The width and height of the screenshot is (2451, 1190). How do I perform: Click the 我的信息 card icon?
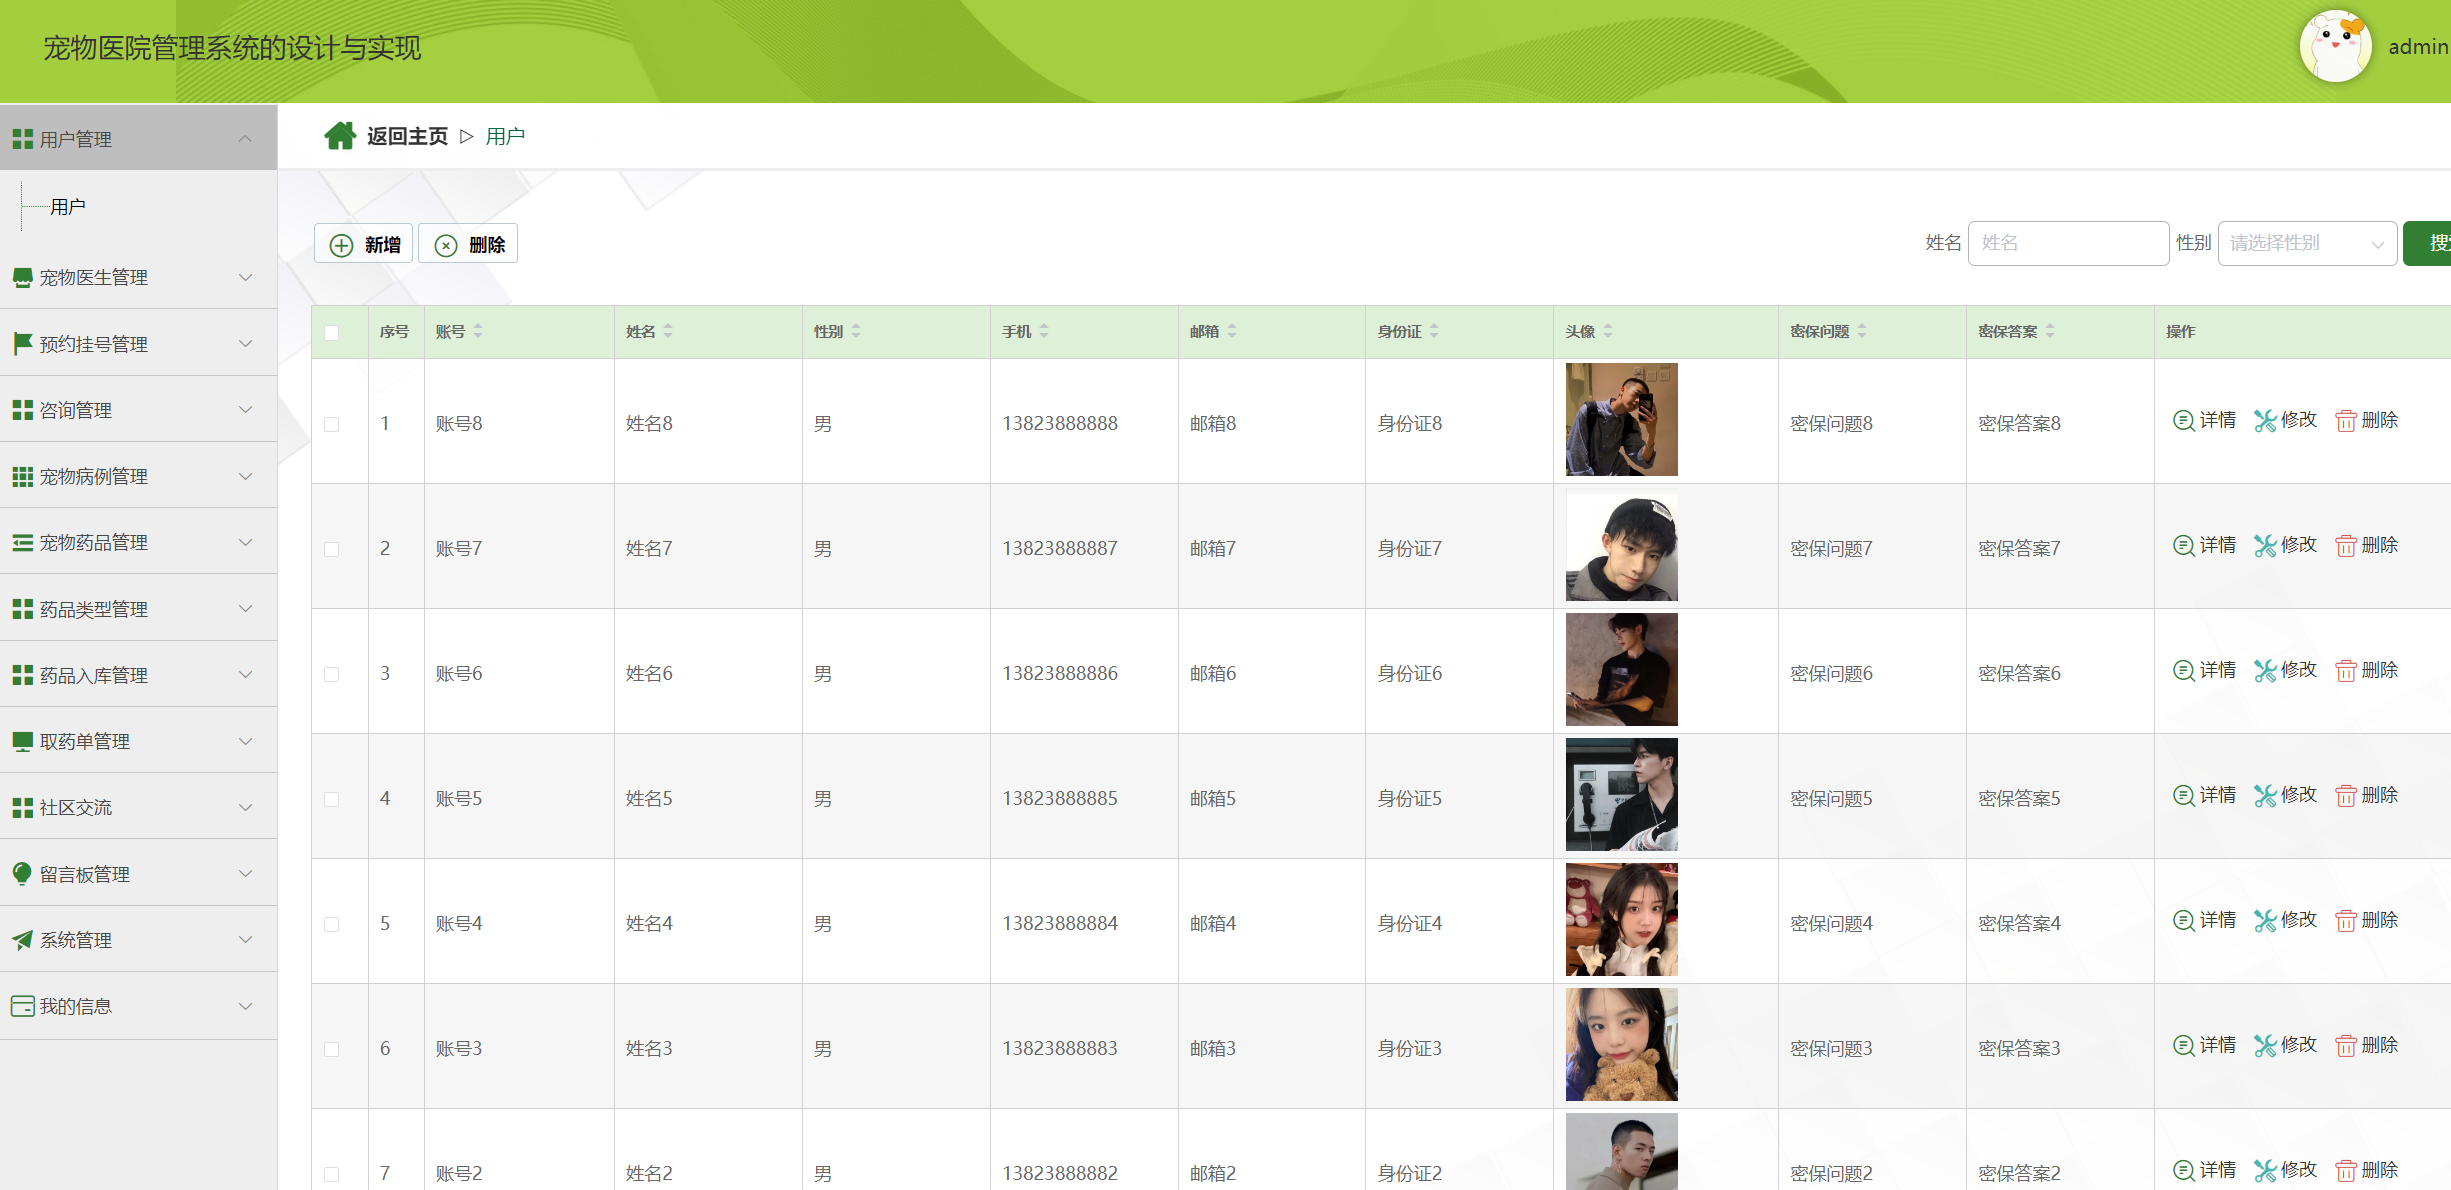(22, 1006)
